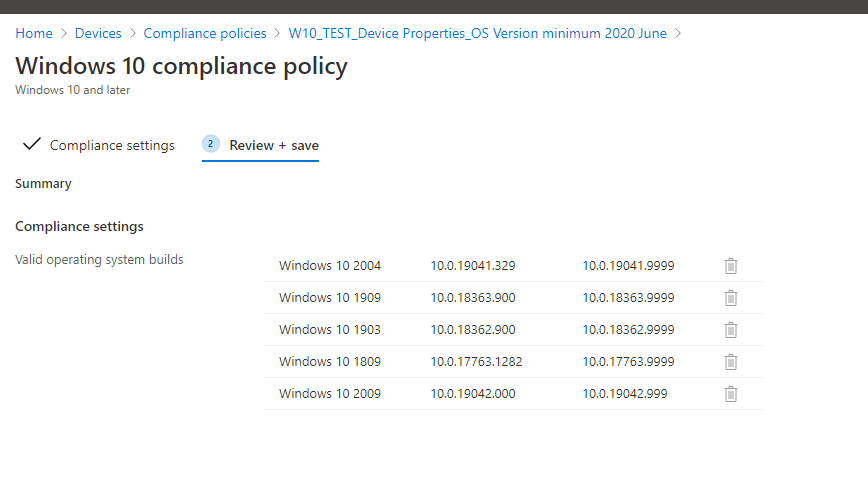The height and width of the screenshot is (479, 868).
Task: Click maximum version 10.0.19041.9999
Action: click(628, 266)
